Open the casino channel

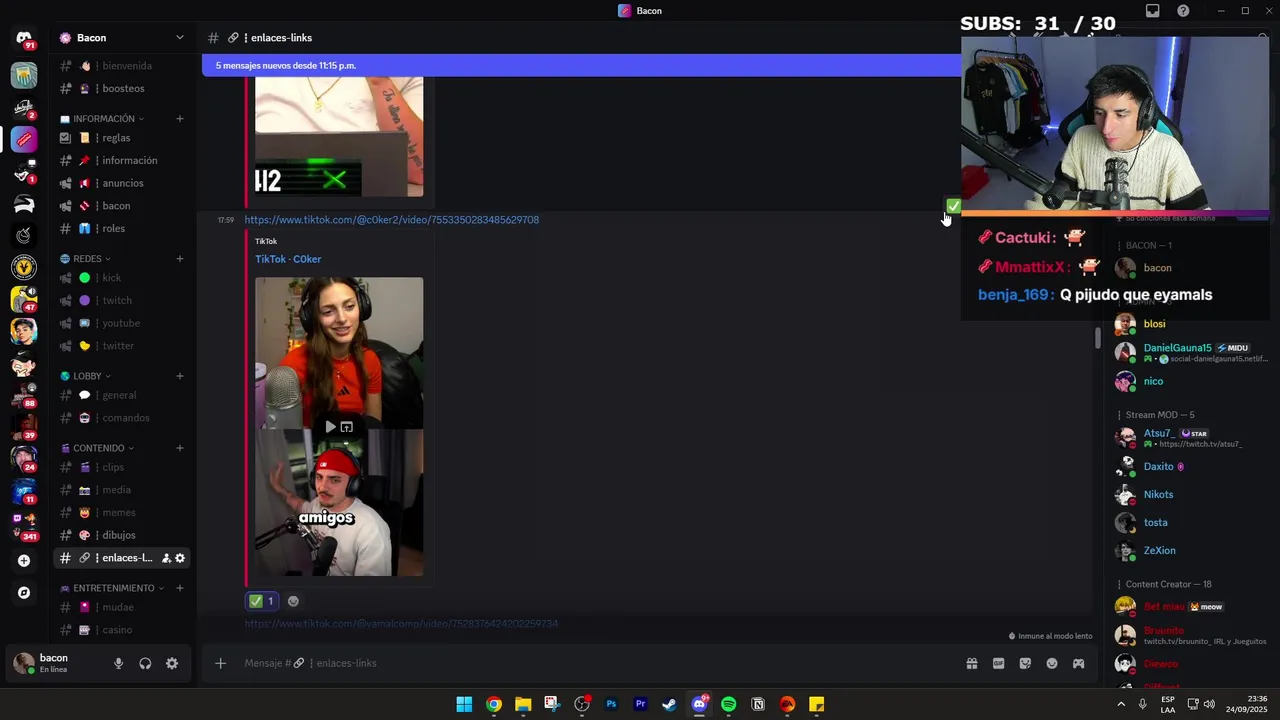click(122, 630)
